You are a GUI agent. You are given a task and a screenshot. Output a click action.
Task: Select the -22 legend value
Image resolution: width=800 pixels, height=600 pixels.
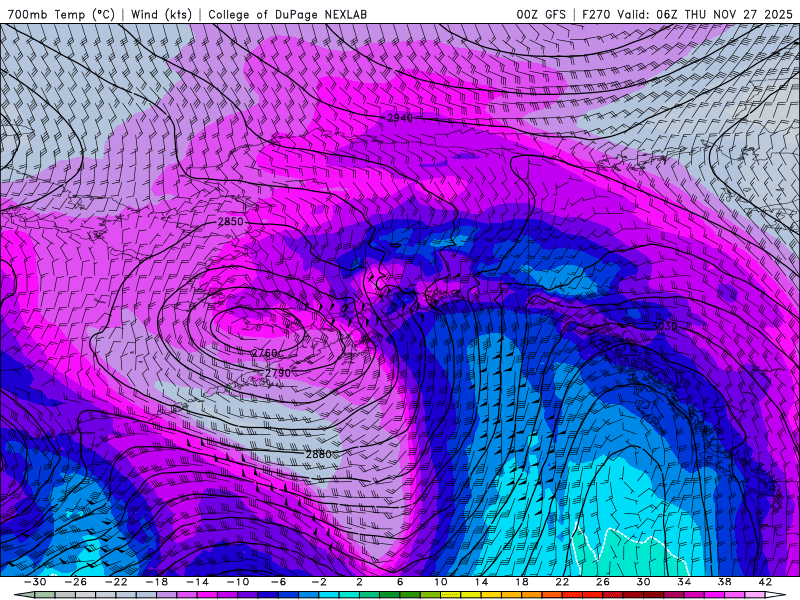tap(116, 582)
